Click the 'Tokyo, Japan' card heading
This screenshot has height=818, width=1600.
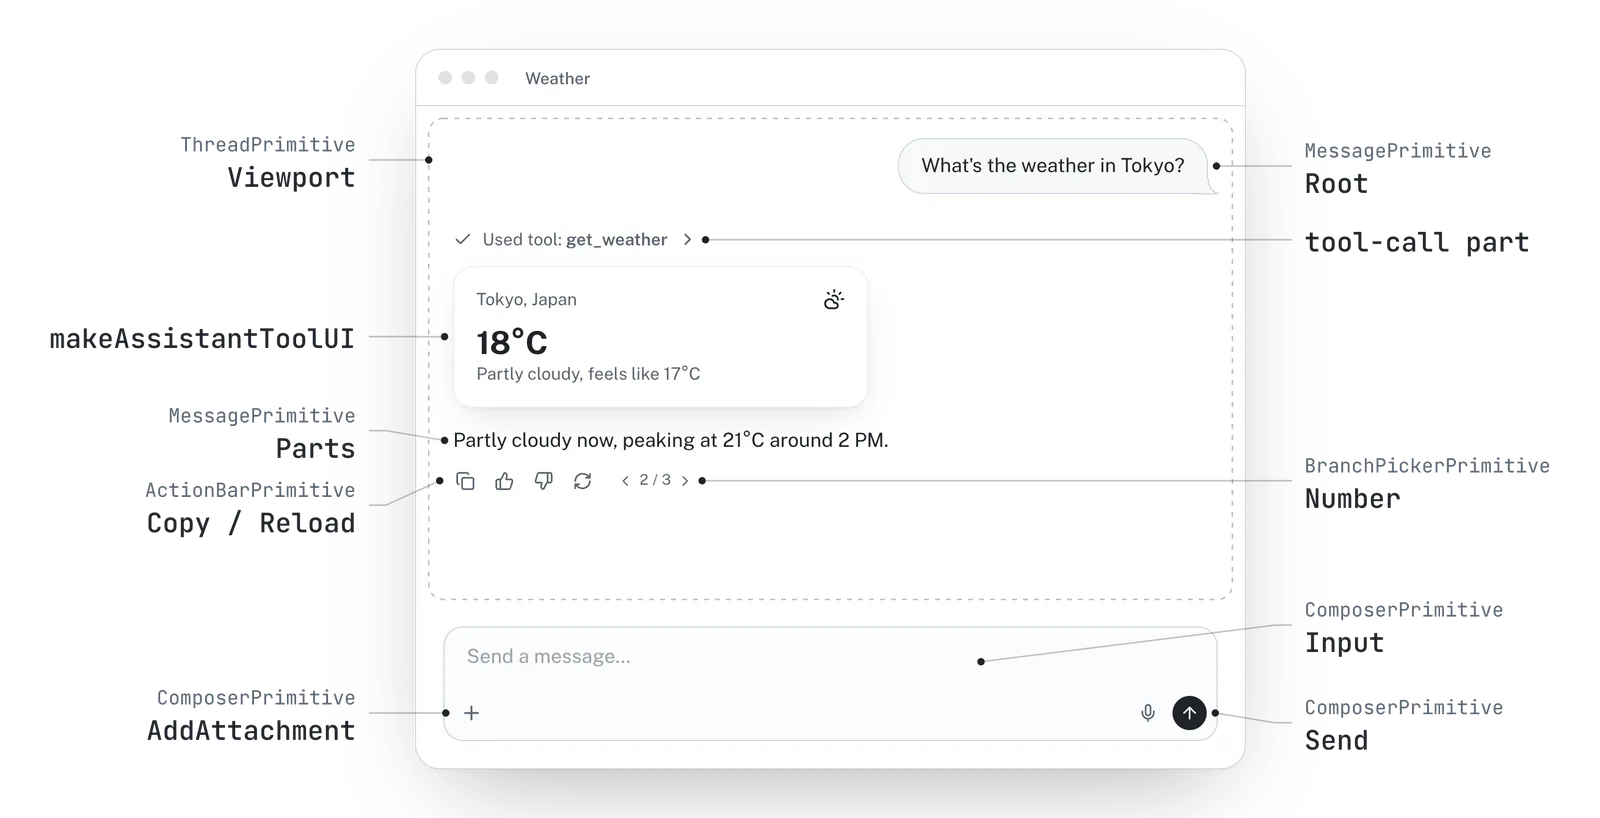coord(526,299)
